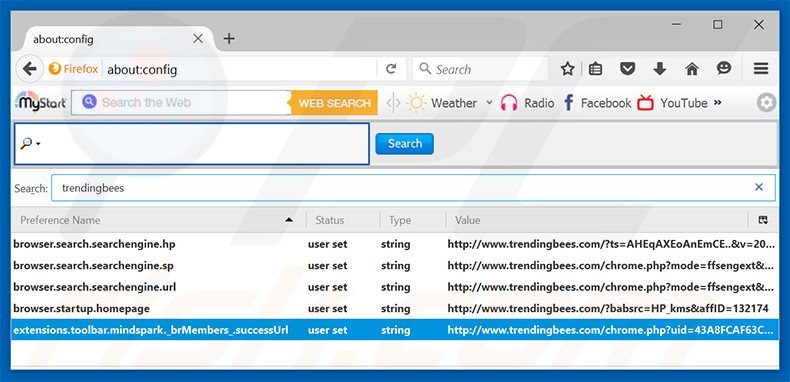This screenshot has width=790, height=382.
Task: Select browser.search.searchengine.hp preference row
Action: pyautogui.click(x=394, y=244)
